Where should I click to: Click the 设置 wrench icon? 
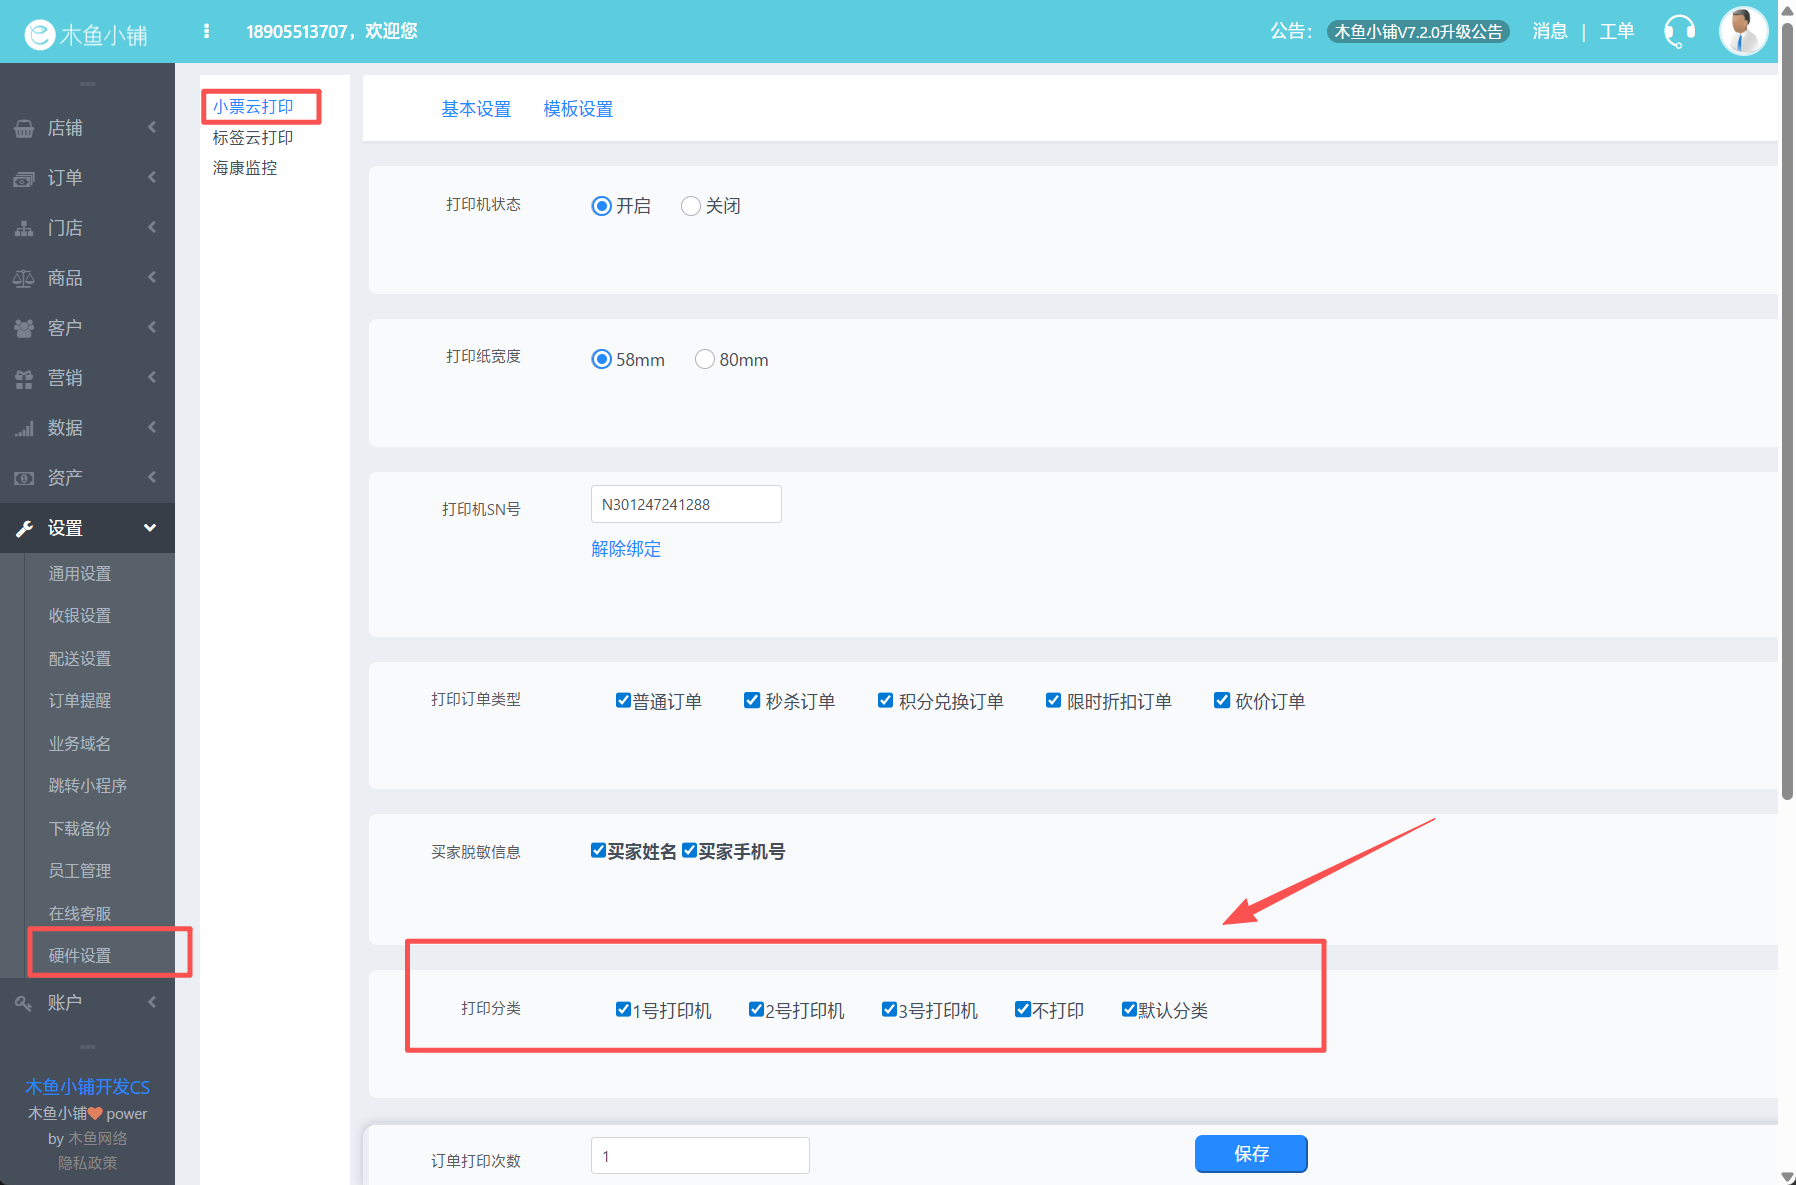click(24, 529)
